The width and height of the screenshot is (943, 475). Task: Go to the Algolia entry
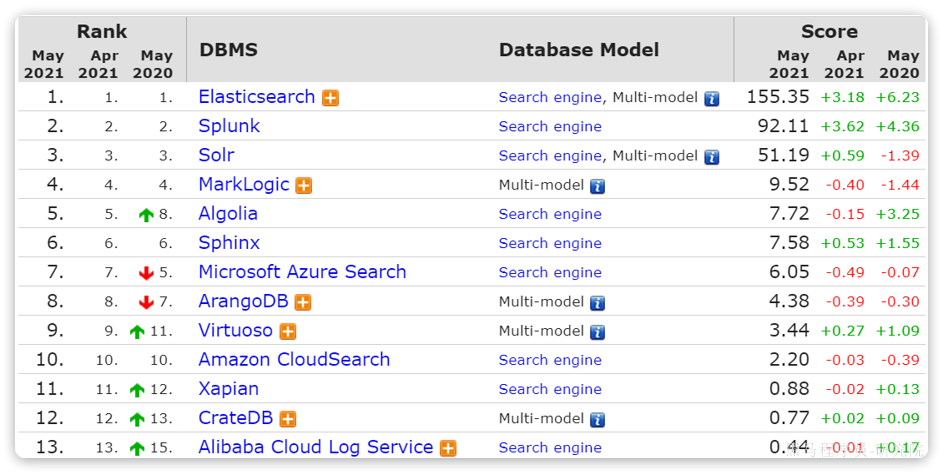pos(228,214)
